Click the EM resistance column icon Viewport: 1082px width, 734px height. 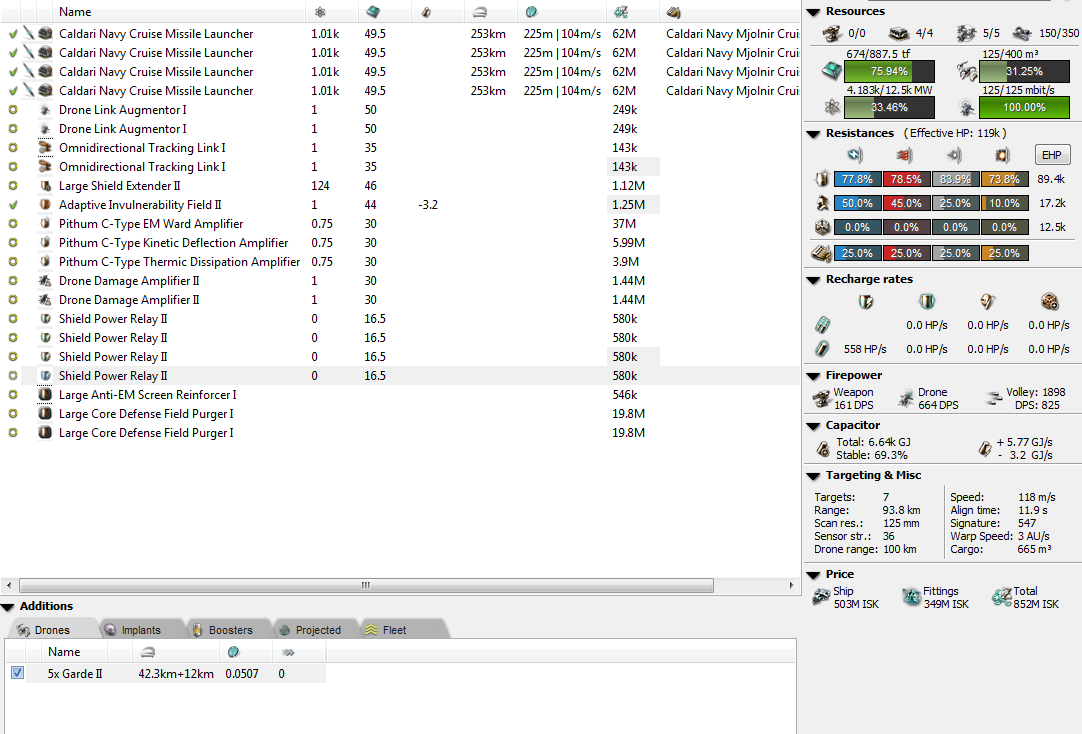click(856, 155)
